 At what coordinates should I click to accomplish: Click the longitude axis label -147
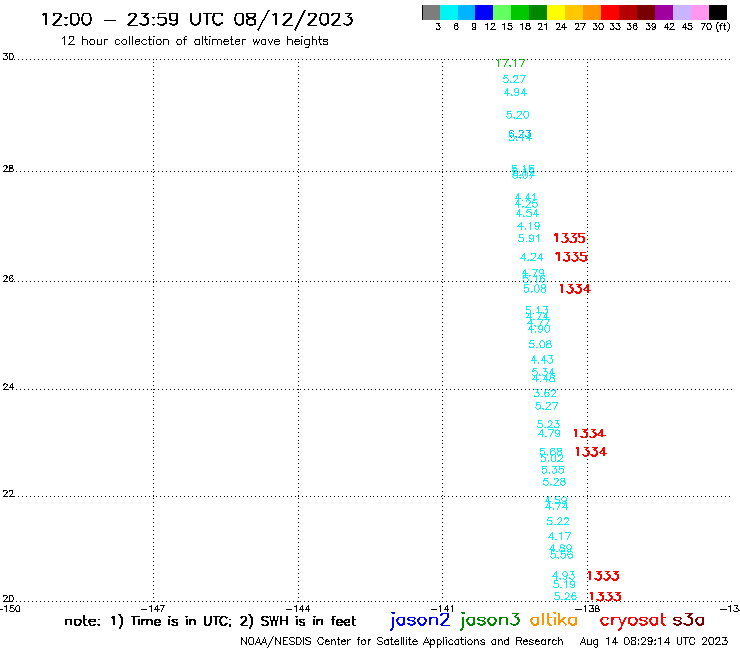pos(153,609)
